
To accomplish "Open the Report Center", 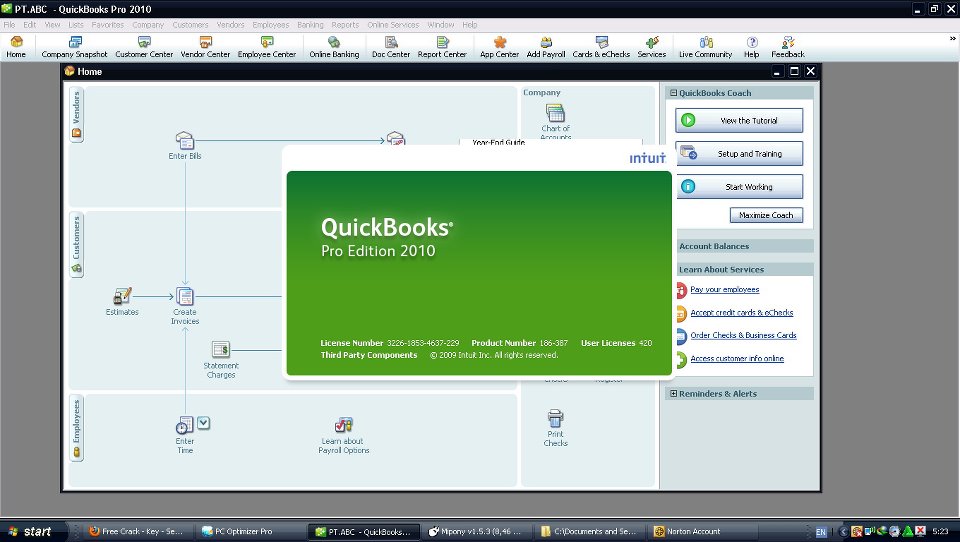I will 441,47.
